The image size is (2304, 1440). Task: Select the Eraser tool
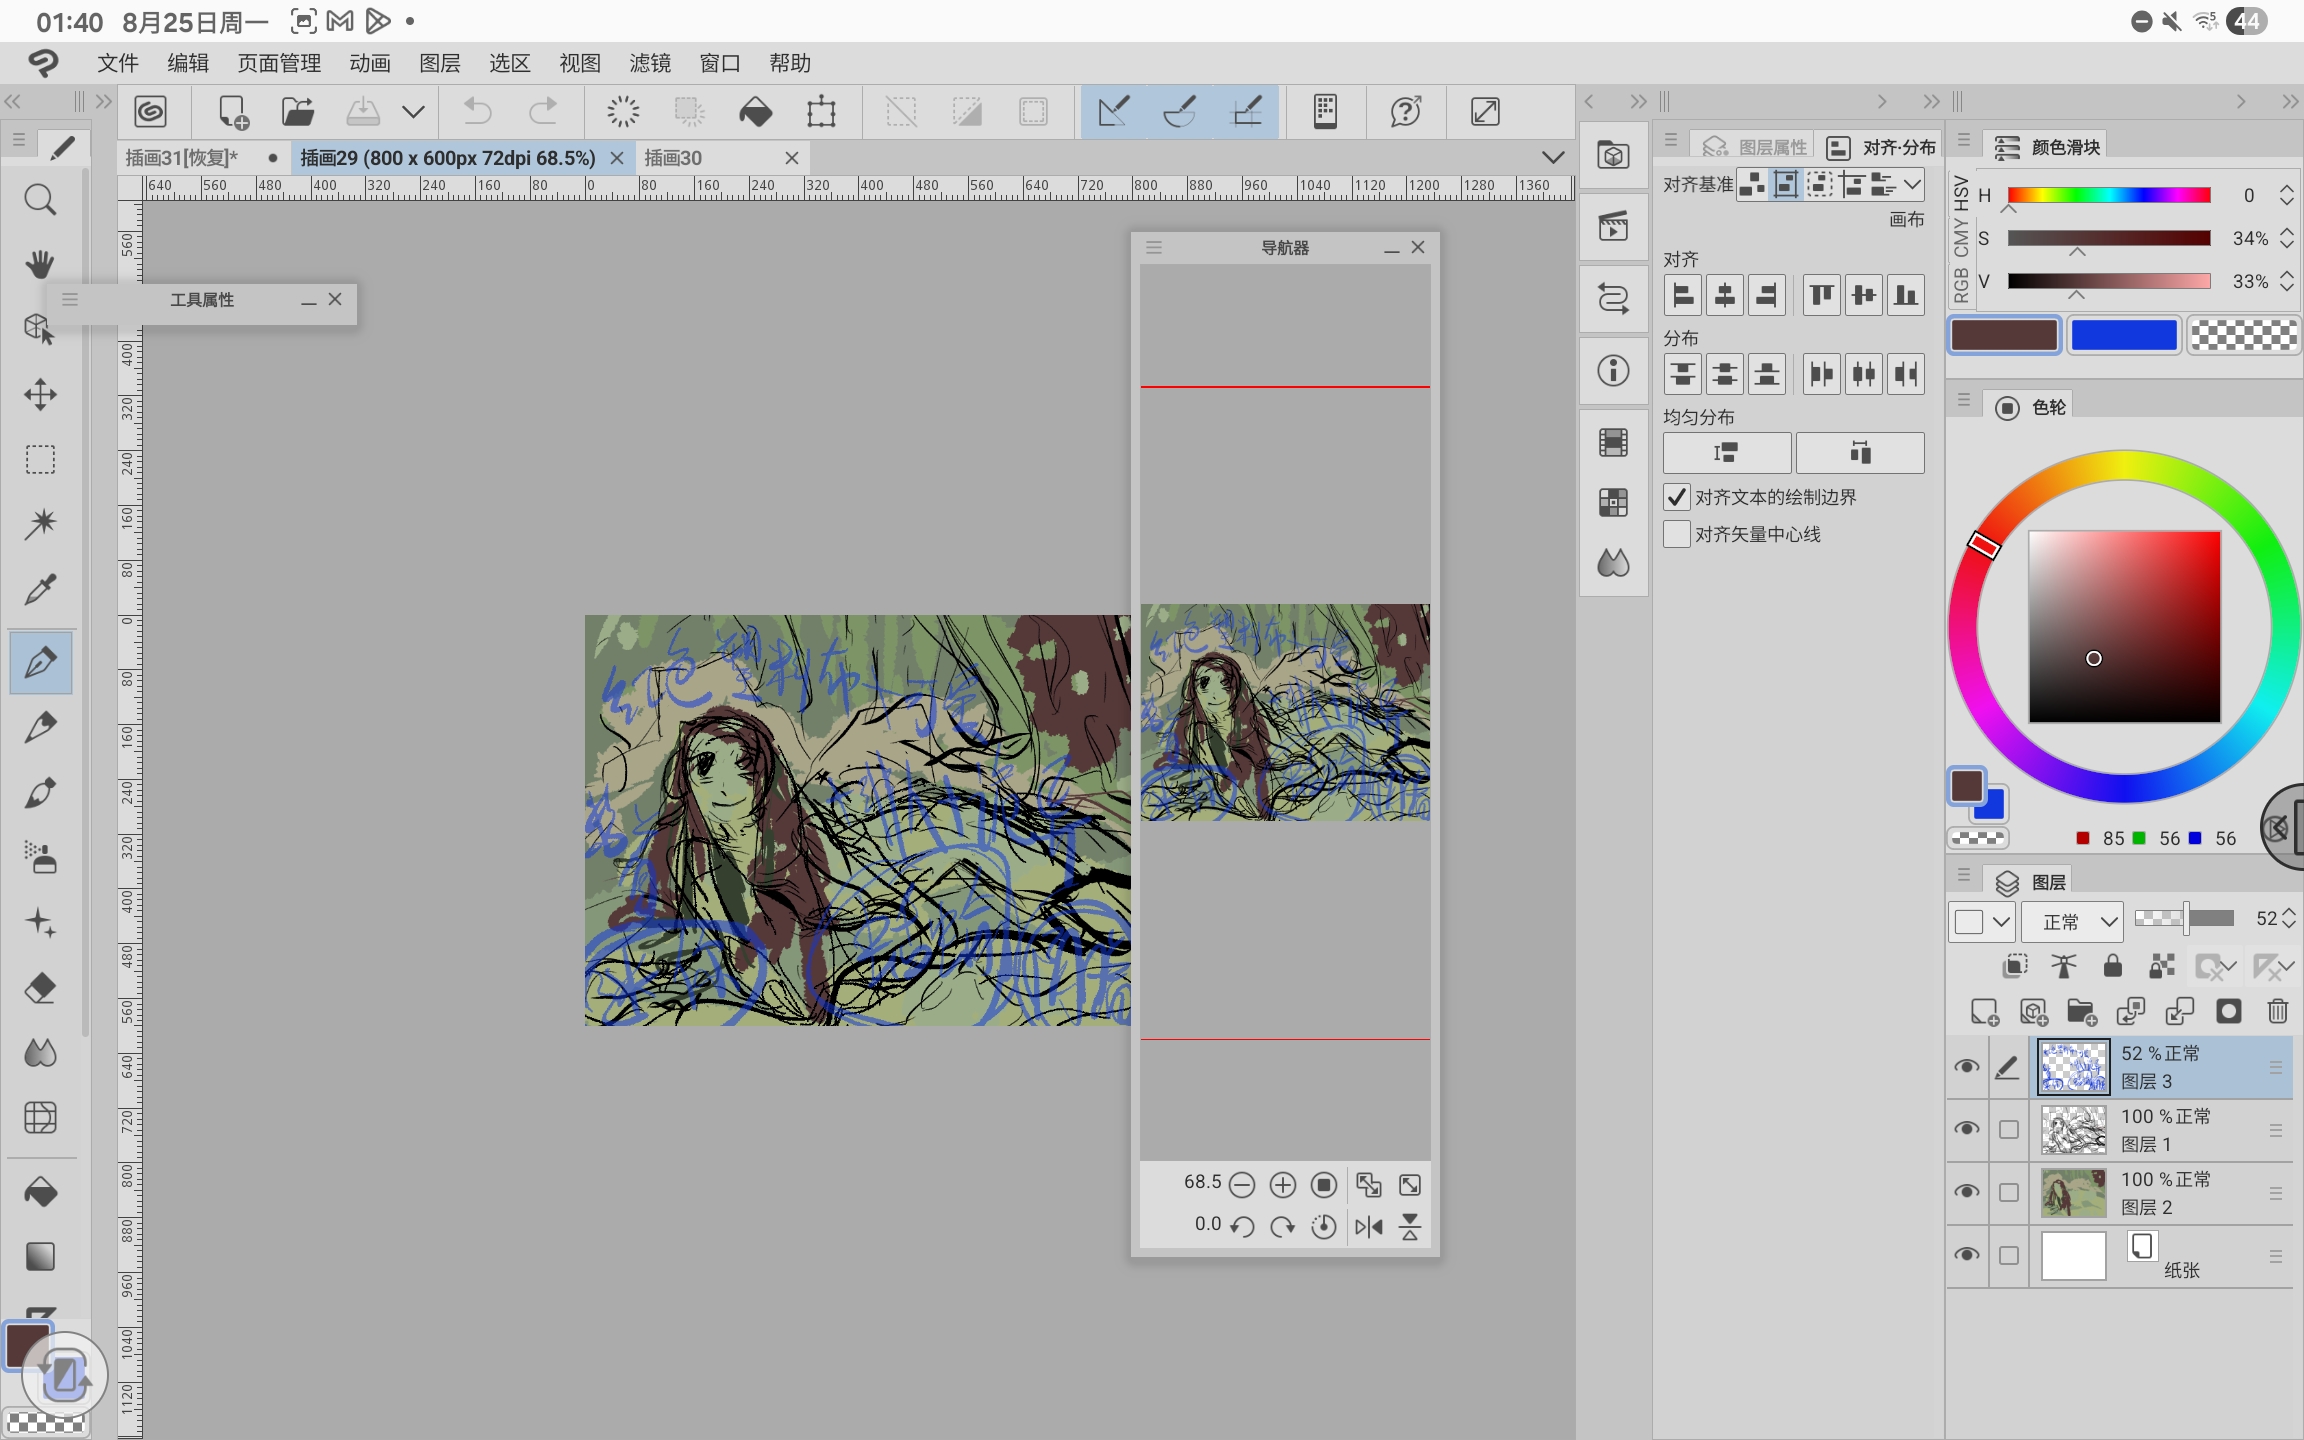tap(40, 988)
